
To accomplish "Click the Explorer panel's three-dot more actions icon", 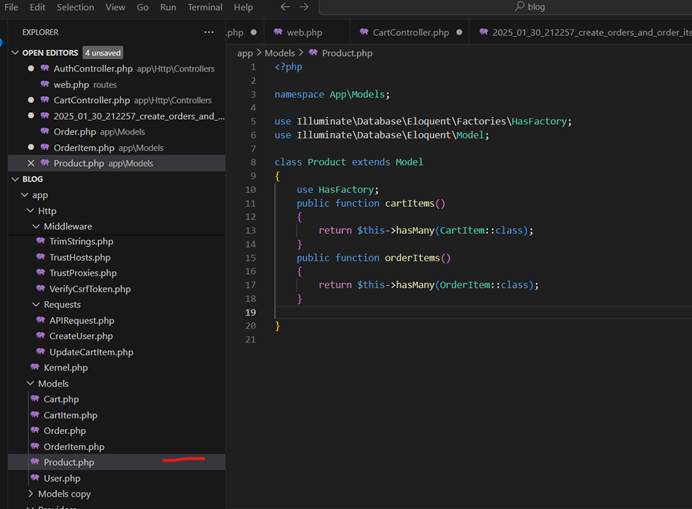I will (209, 32).
